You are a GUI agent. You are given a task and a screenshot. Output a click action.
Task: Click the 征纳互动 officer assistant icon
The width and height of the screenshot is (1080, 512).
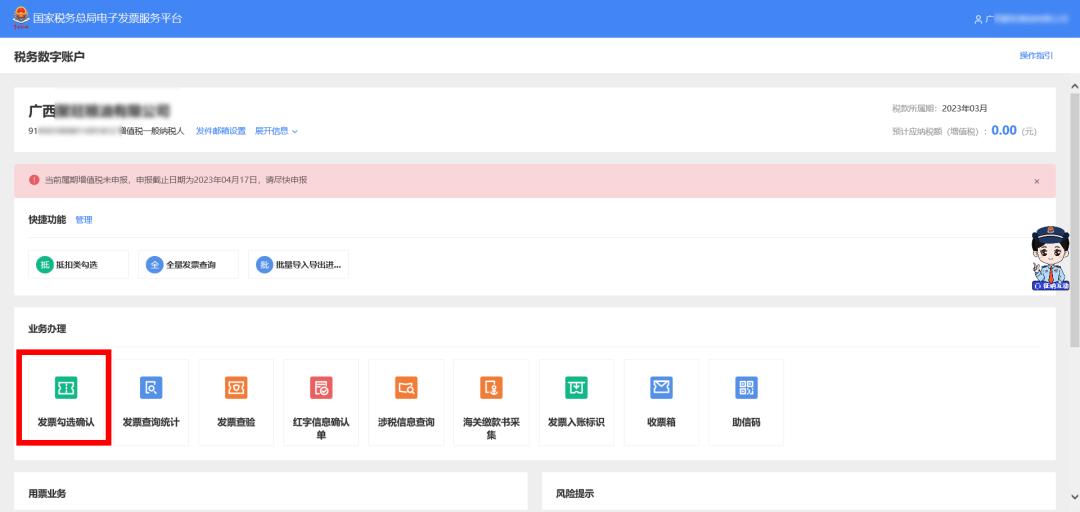click(x=1050, y=258)
